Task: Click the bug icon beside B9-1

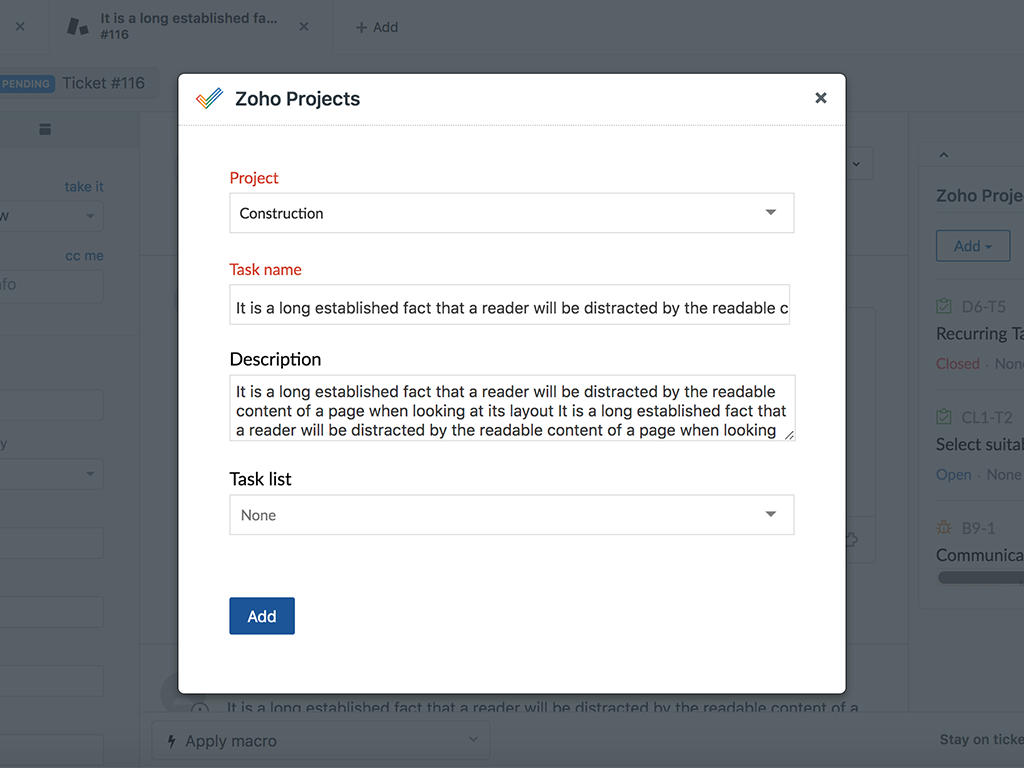Action: (943, 527)
